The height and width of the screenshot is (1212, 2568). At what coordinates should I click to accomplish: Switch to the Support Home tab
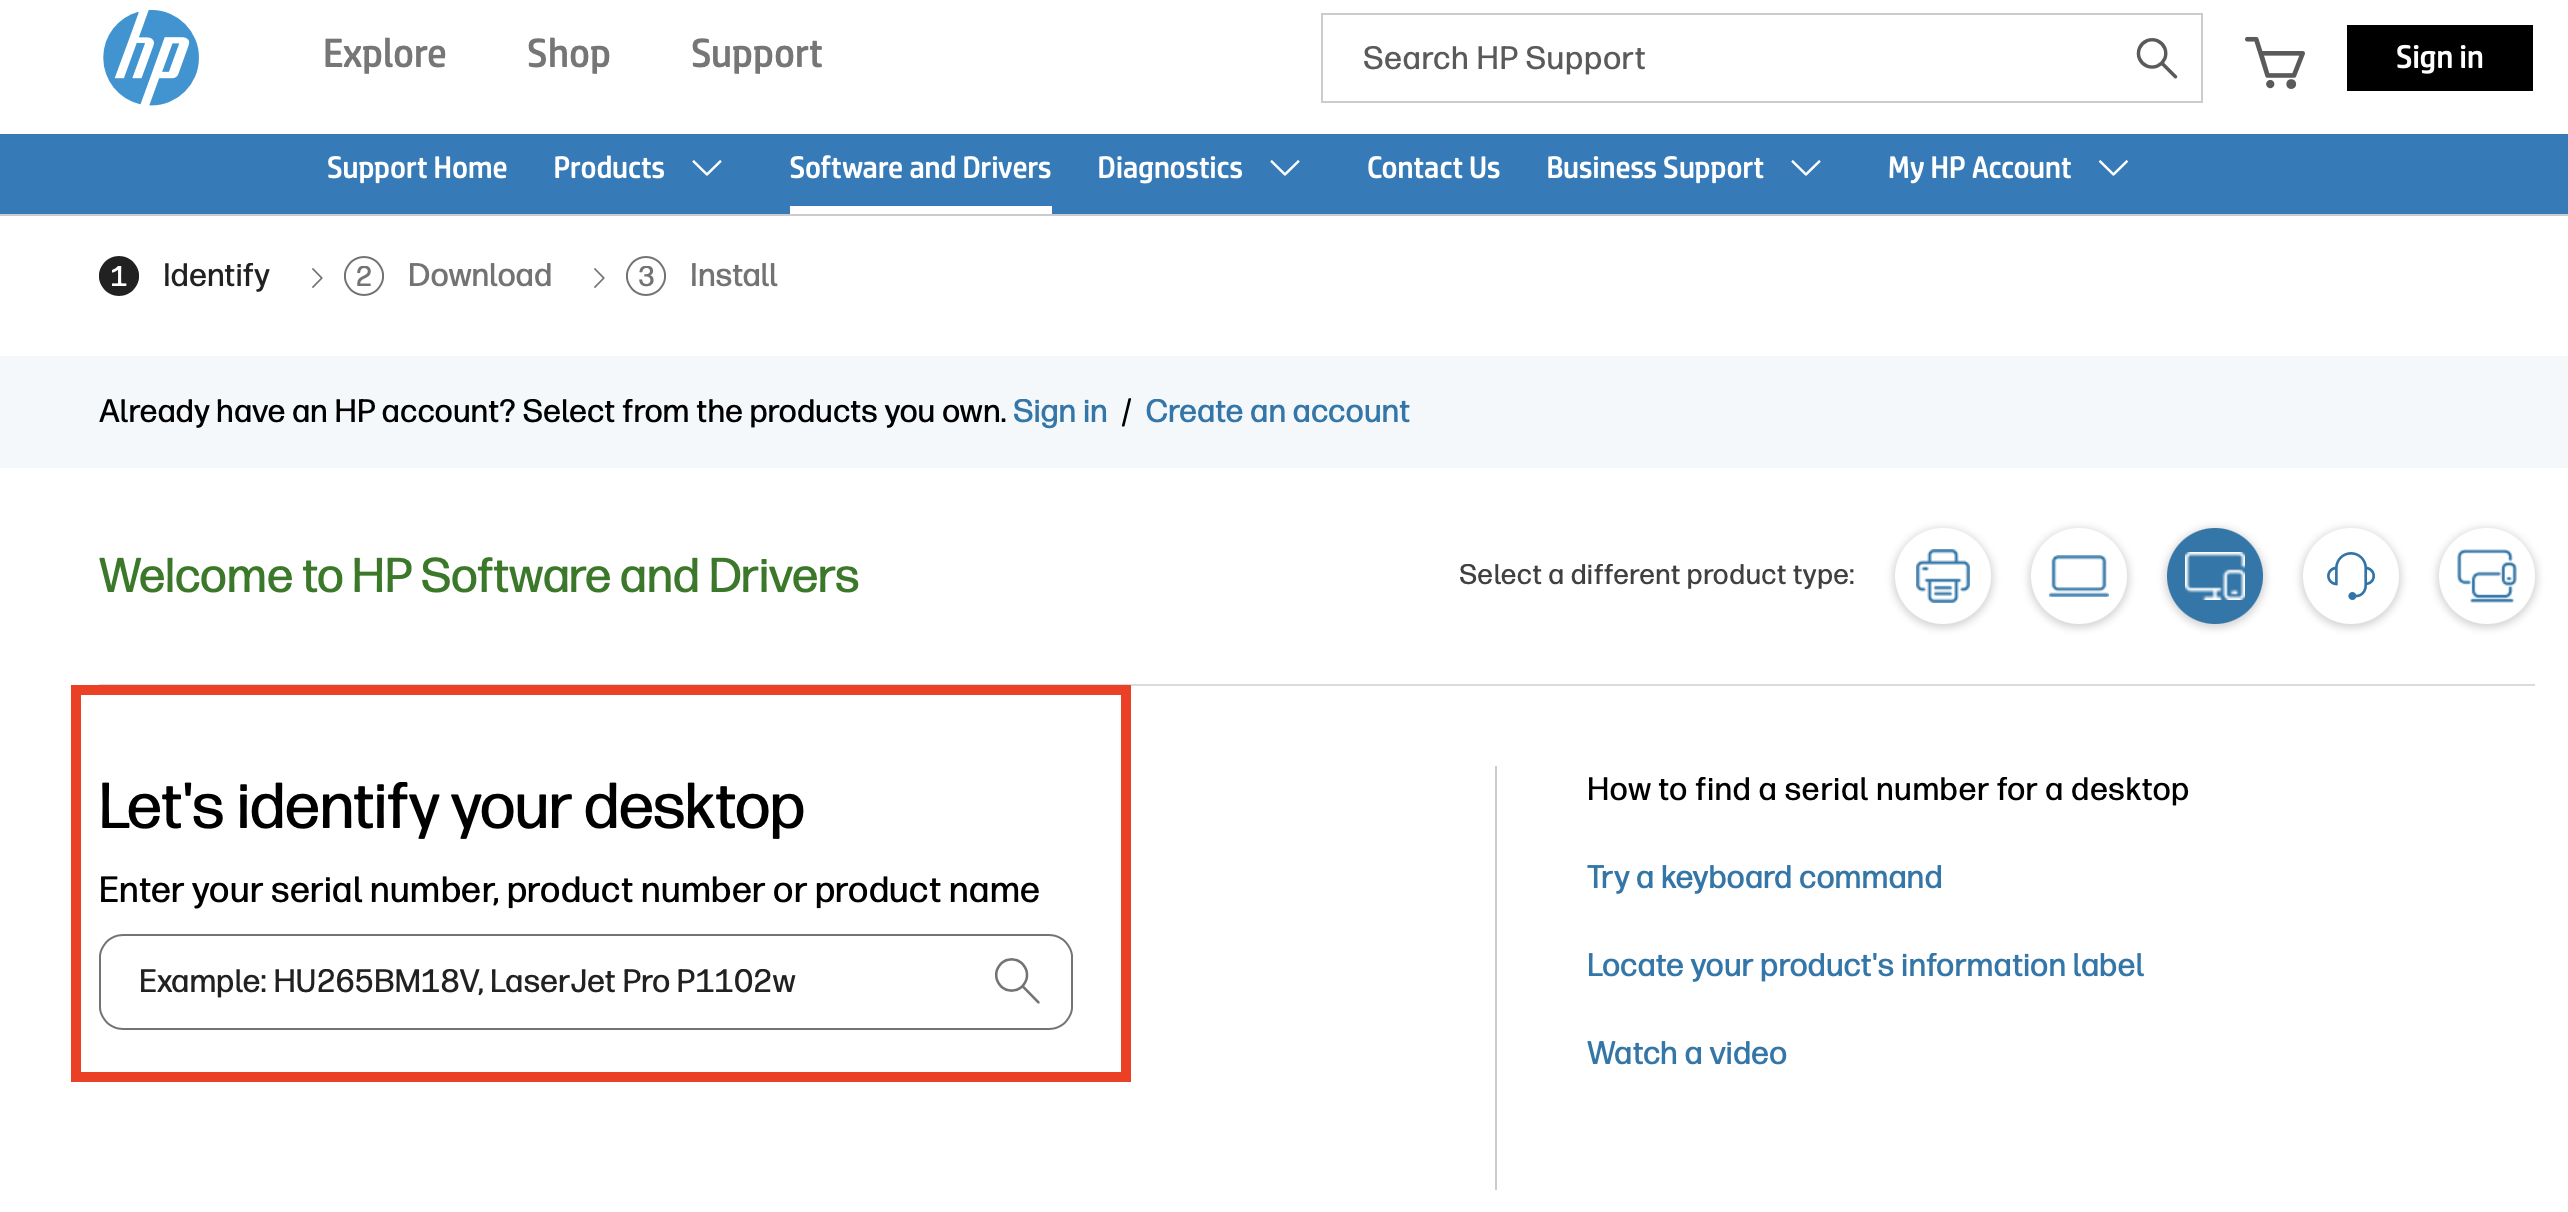(416, 168)
